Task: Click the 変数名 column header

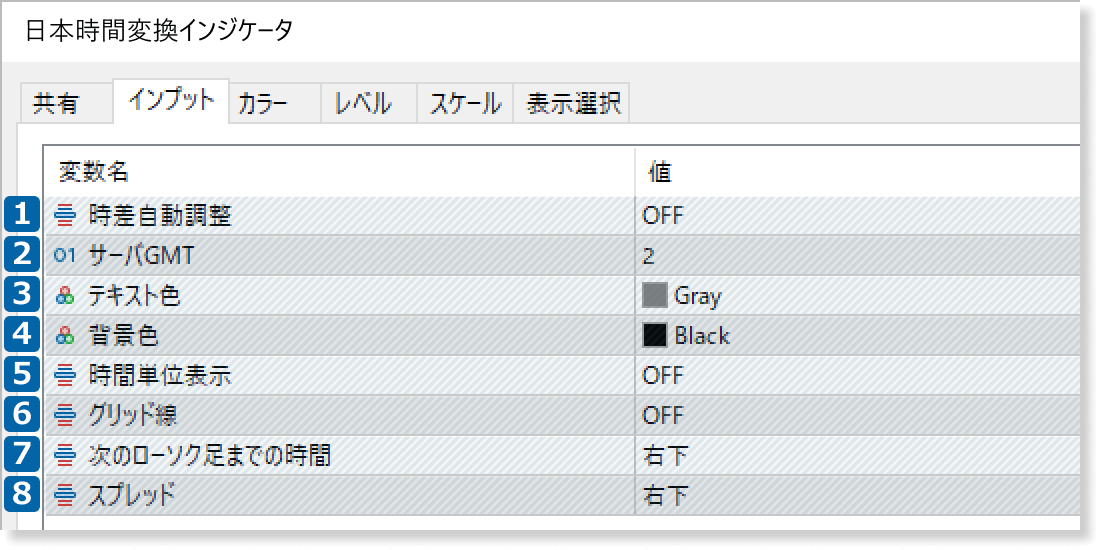Action: click(94, 172)
